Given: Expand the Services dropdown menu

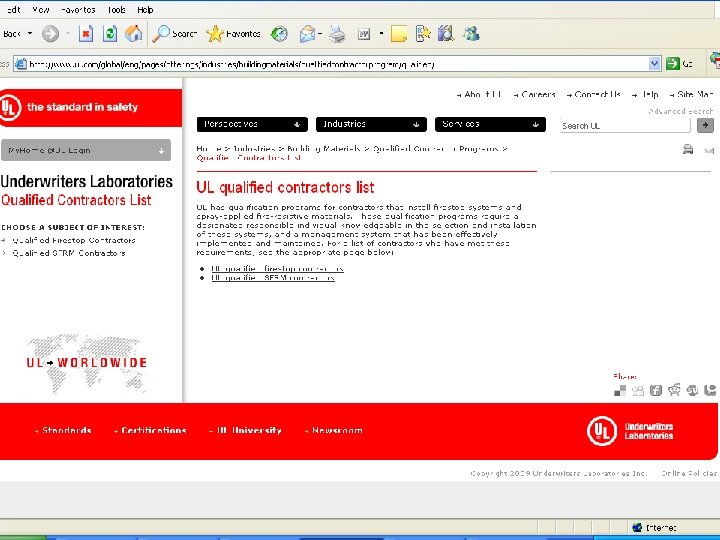Looking at the screenshot, I should (x=490, y=124).
